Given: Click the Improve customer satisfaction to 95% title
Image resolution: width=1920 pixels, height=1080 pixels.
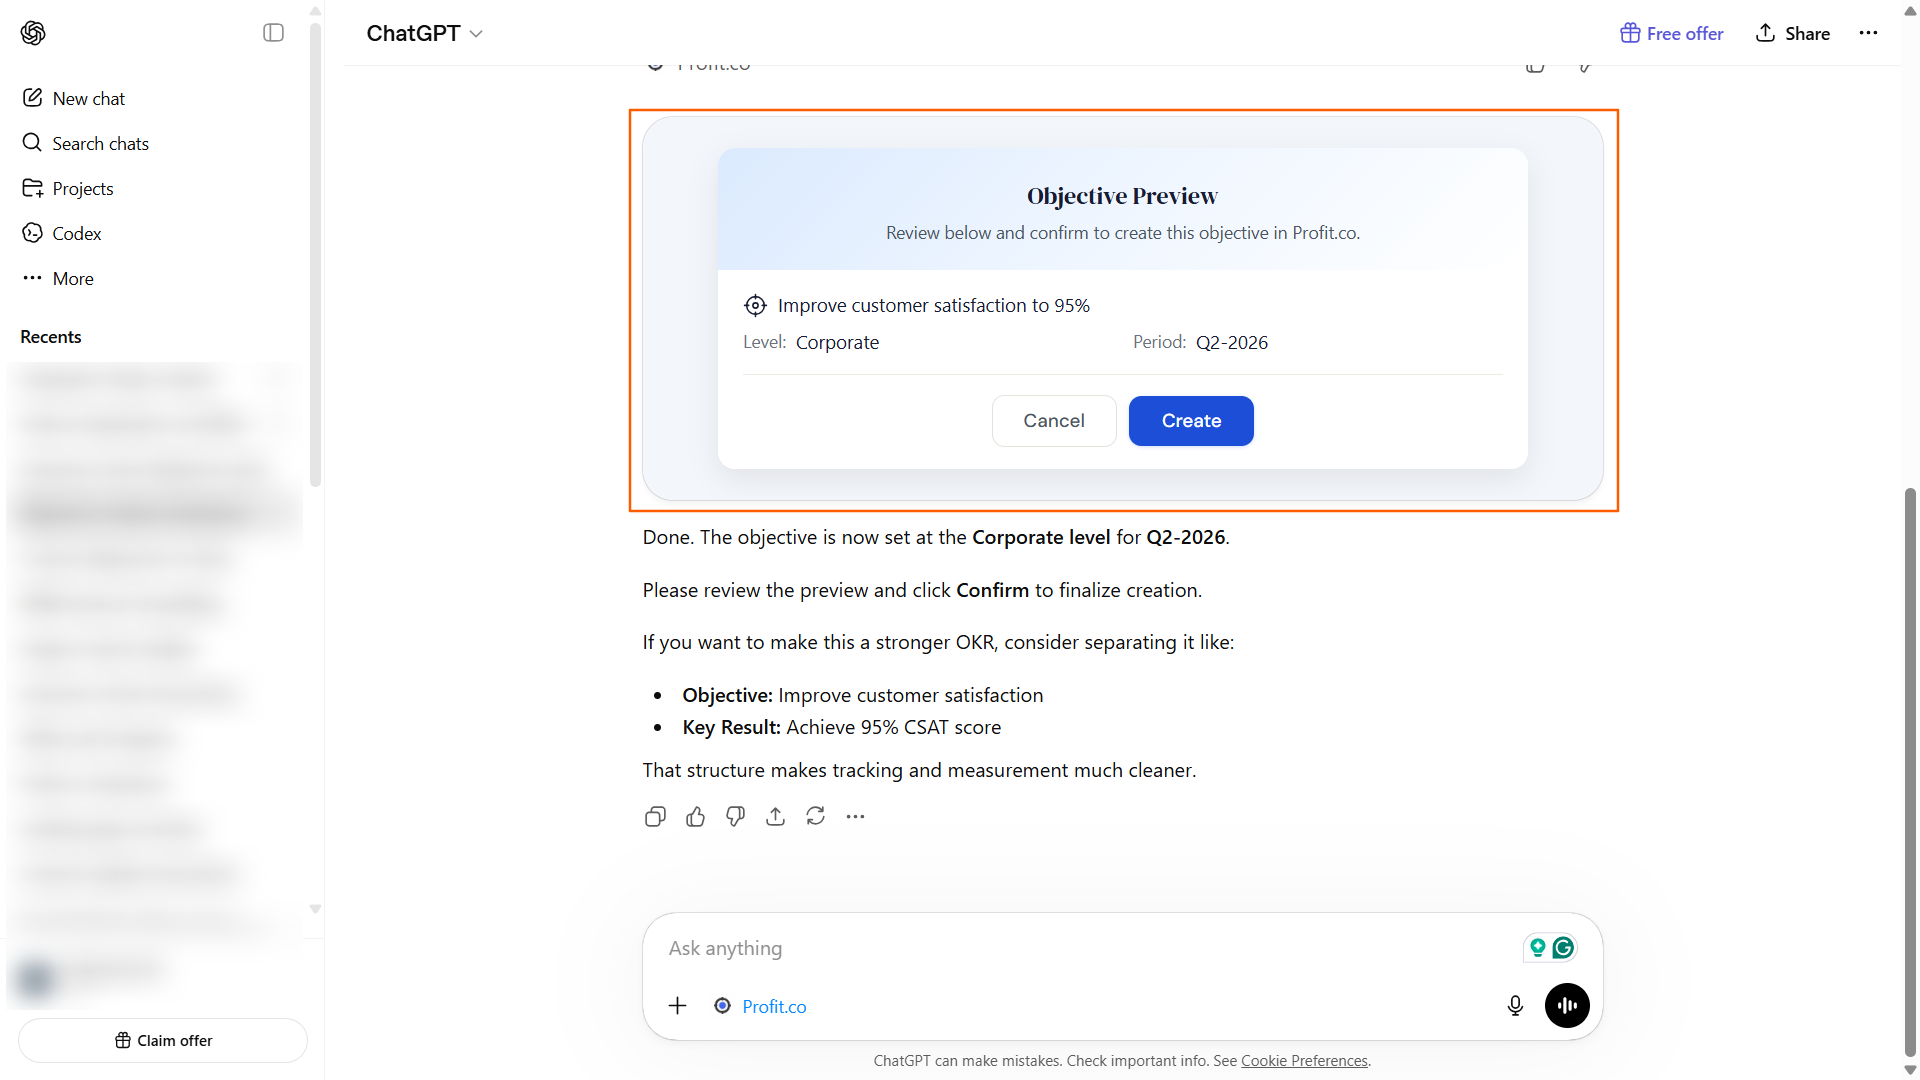Looking at the screenshot, I should pyautogui.click(x=933, y=306).
